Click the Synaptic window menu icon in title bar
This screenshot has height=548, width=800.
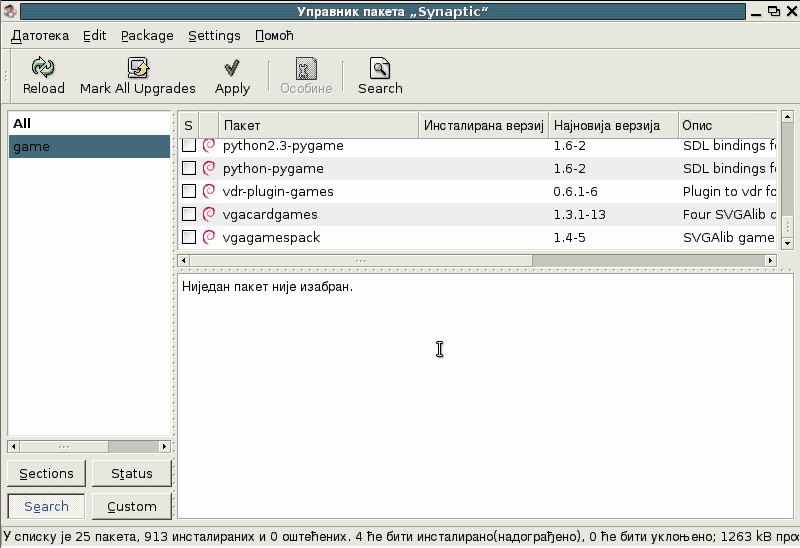click(9, 11)
